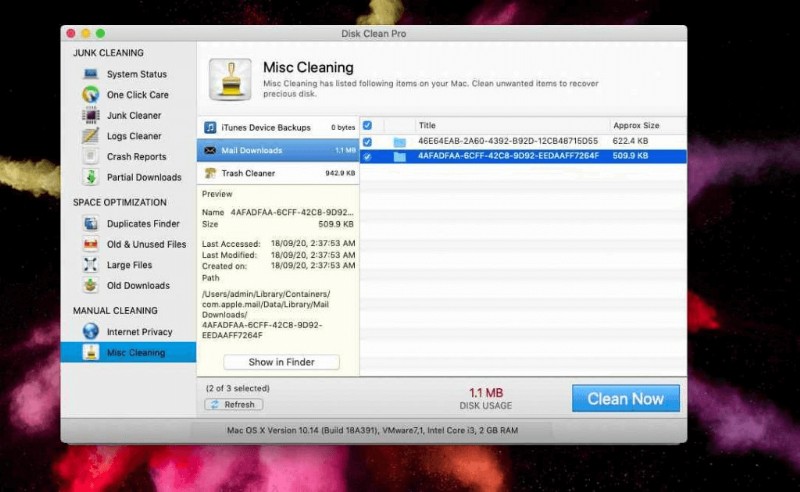This screenshot has width=800, height=492.
Task: Select the One Click Care icon
Action: coord(91,94)
